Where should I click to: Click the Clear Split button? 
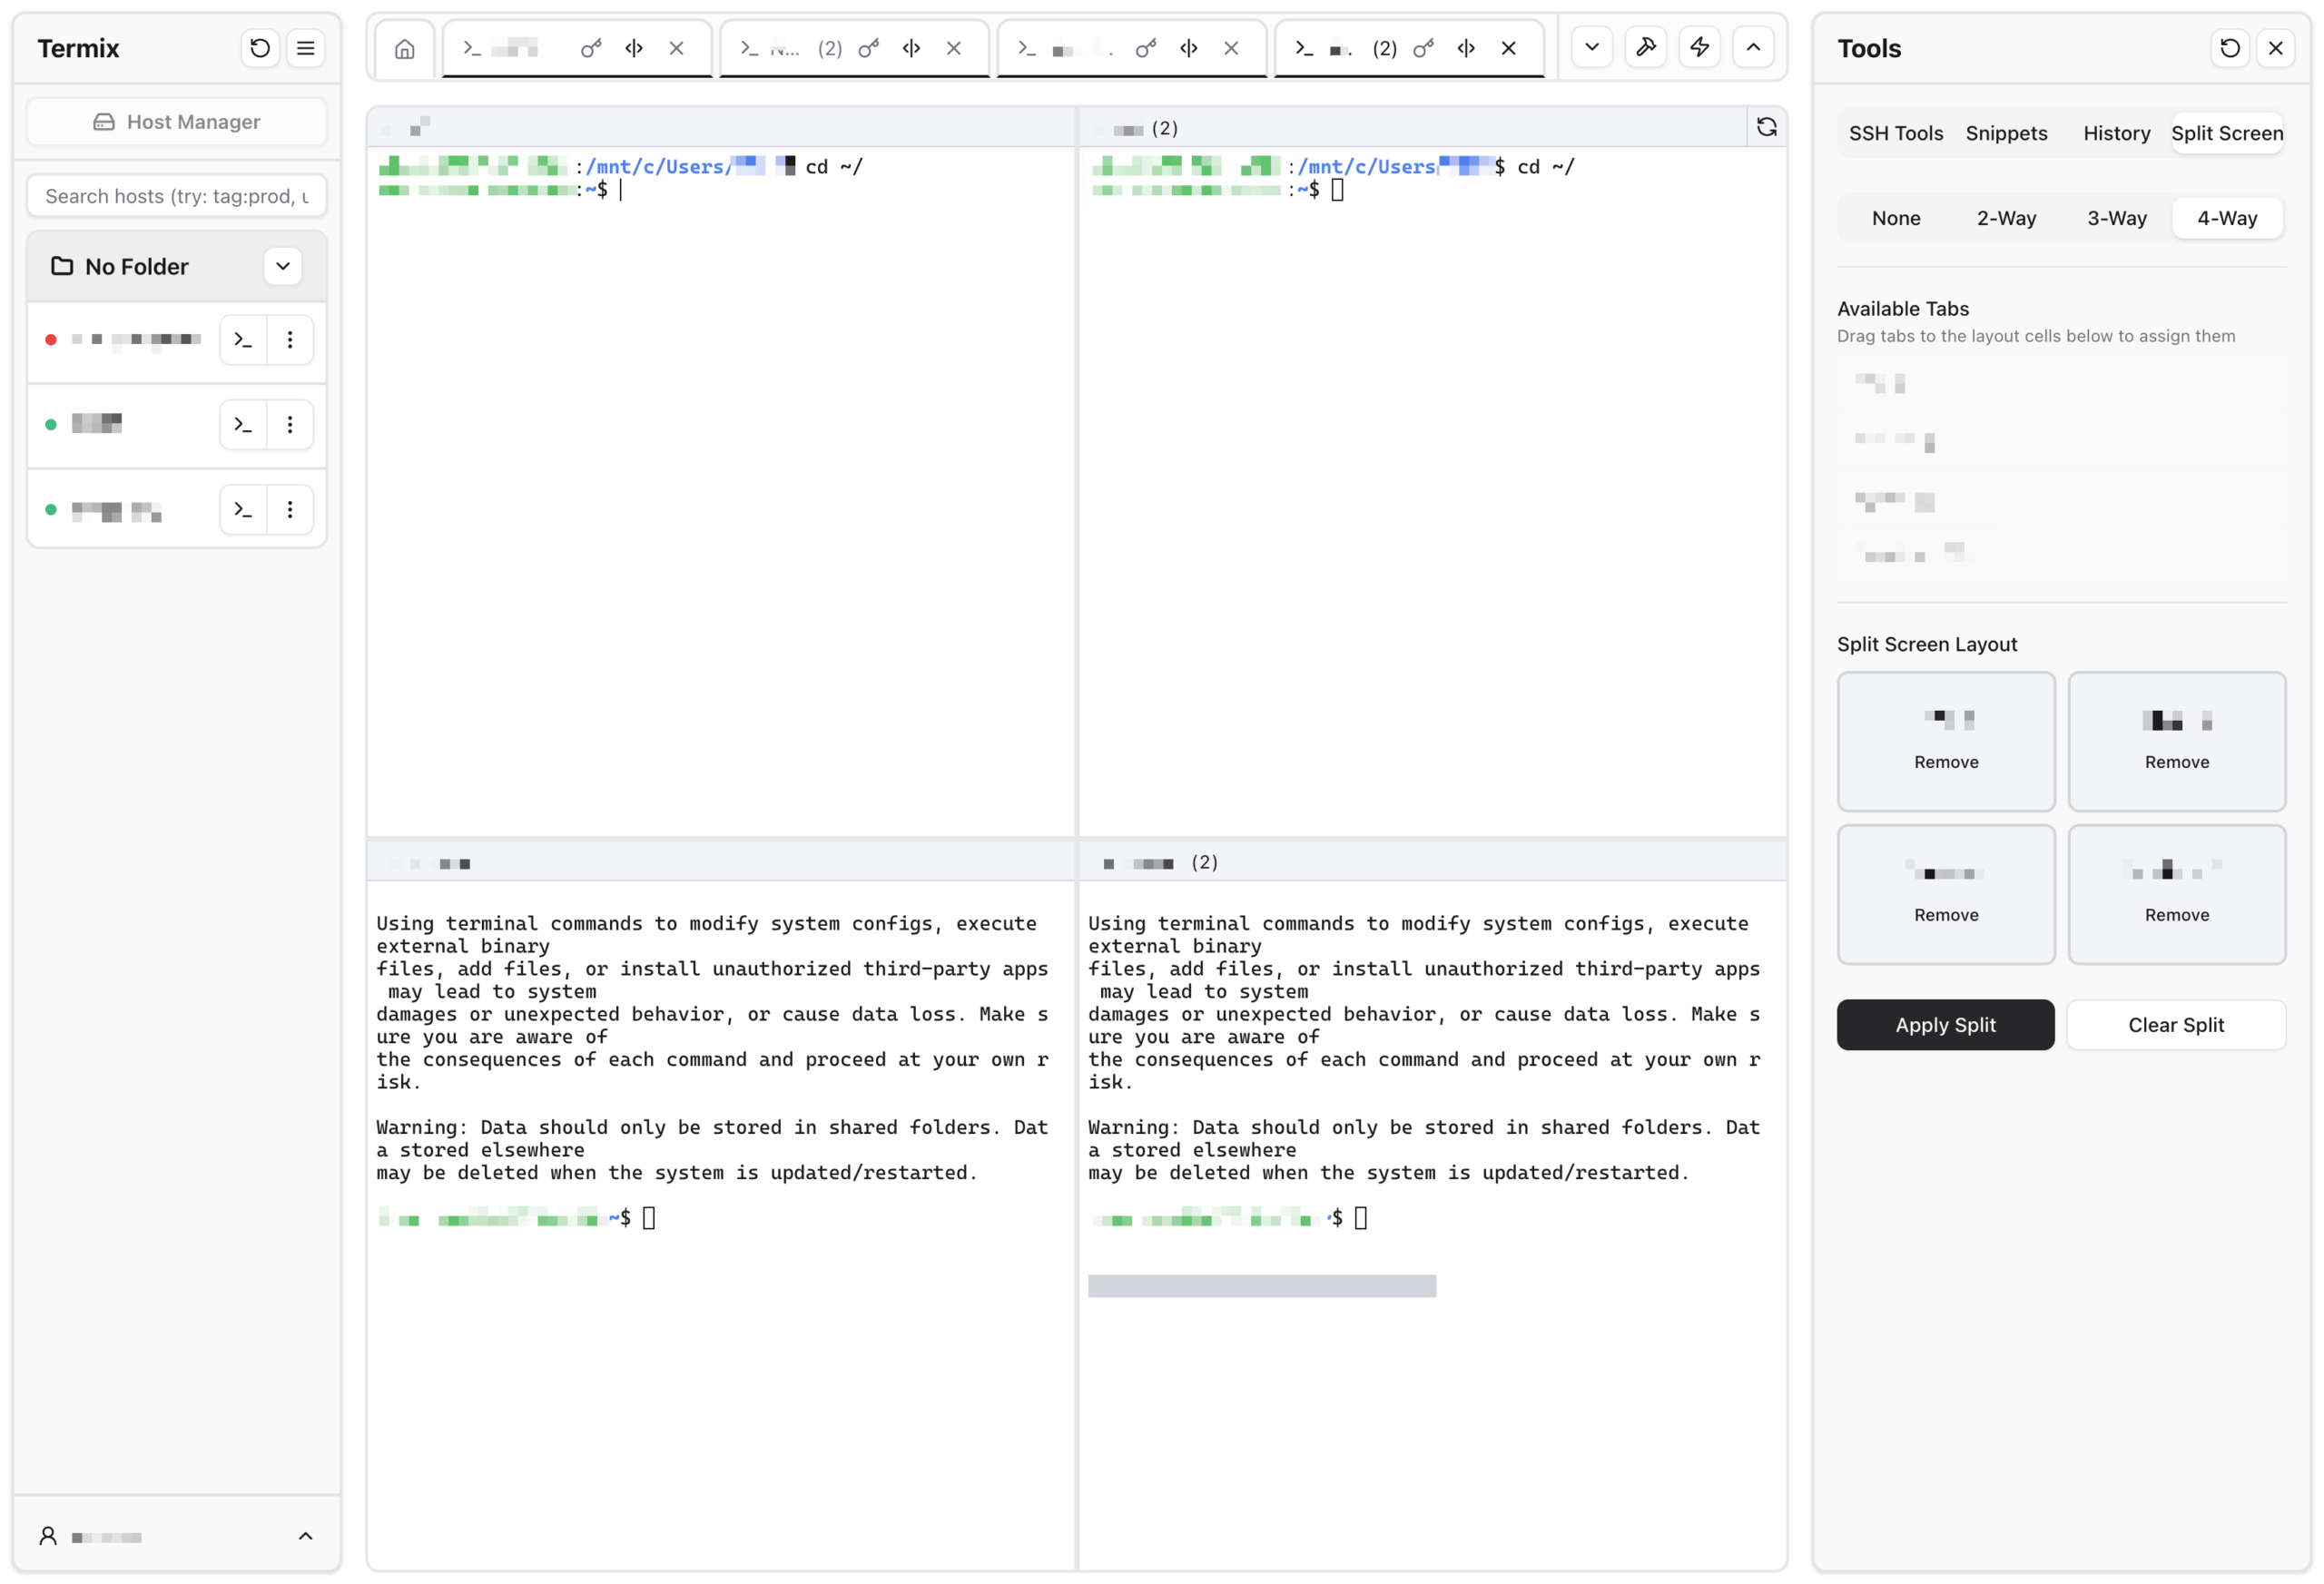(x=2176, y=1024)
